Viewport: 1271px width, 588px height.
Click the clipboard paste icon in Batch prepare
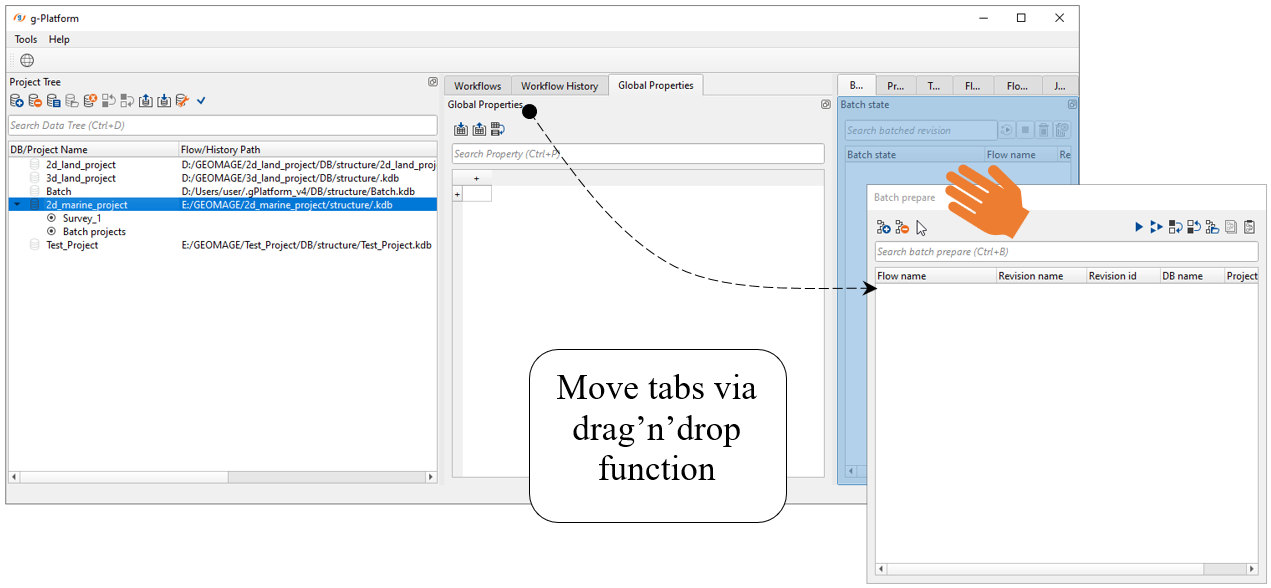1249,228
